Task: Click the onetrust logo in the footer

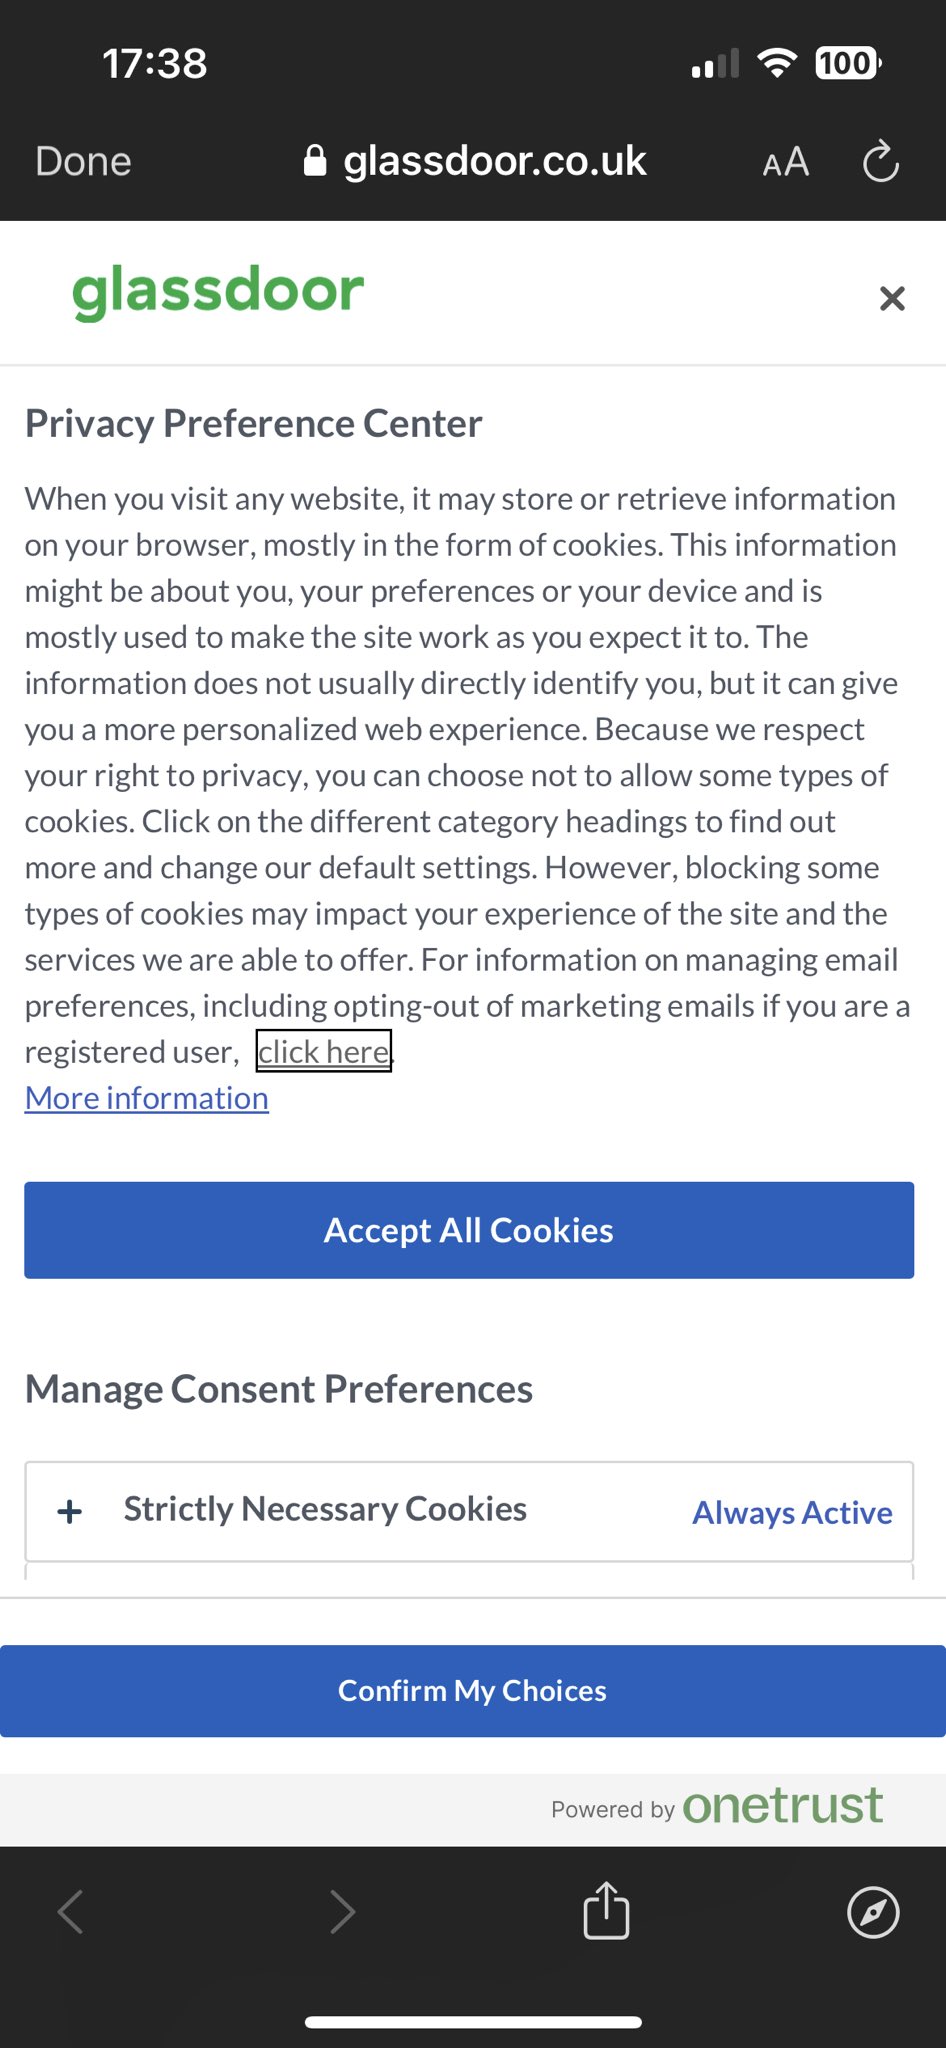Action: (782, 1806)
